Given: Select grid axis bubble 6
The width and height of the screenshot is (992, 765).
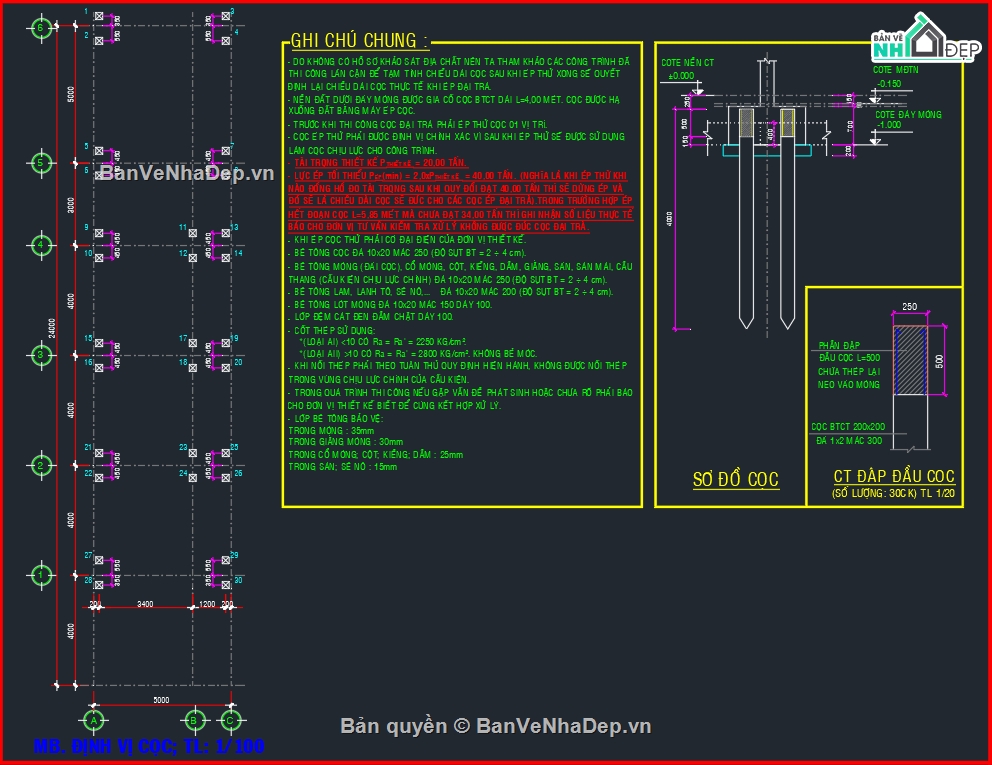Looking at the screenshot, I should (41, 28).
